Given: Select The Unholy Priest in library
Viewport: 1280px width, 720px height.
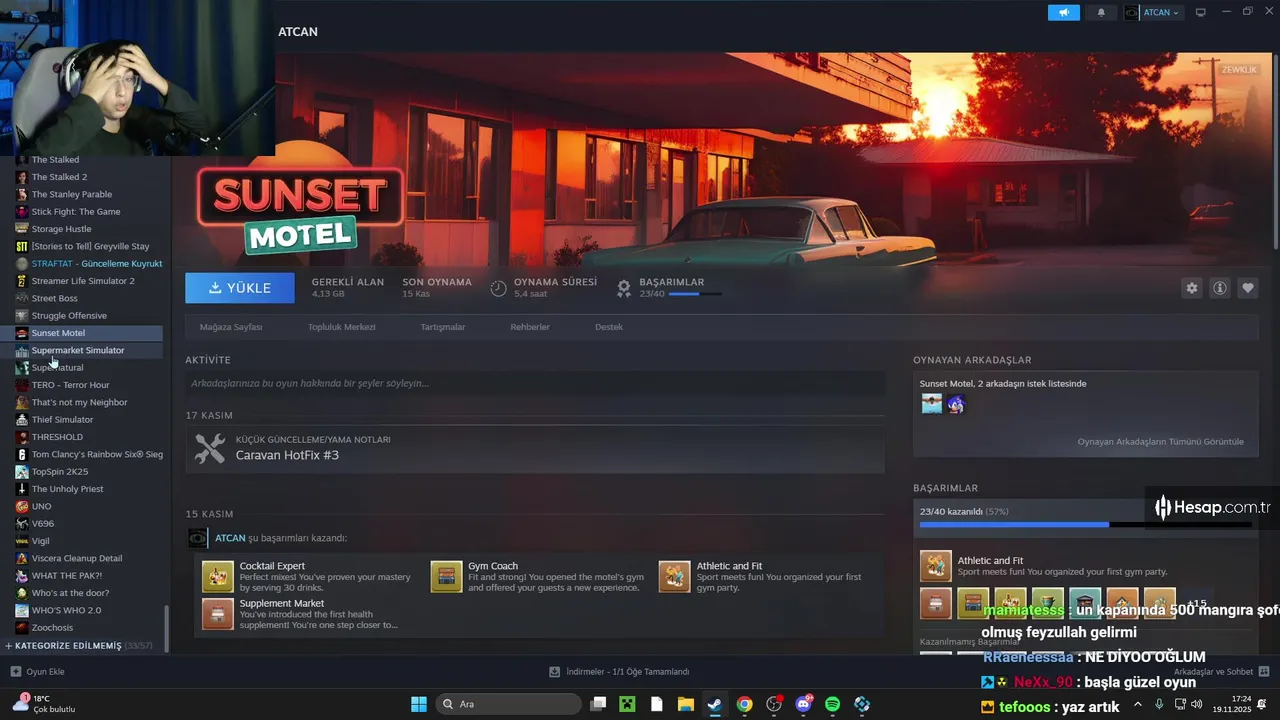Looking at the screenshot, I should [x=68, y=489].
